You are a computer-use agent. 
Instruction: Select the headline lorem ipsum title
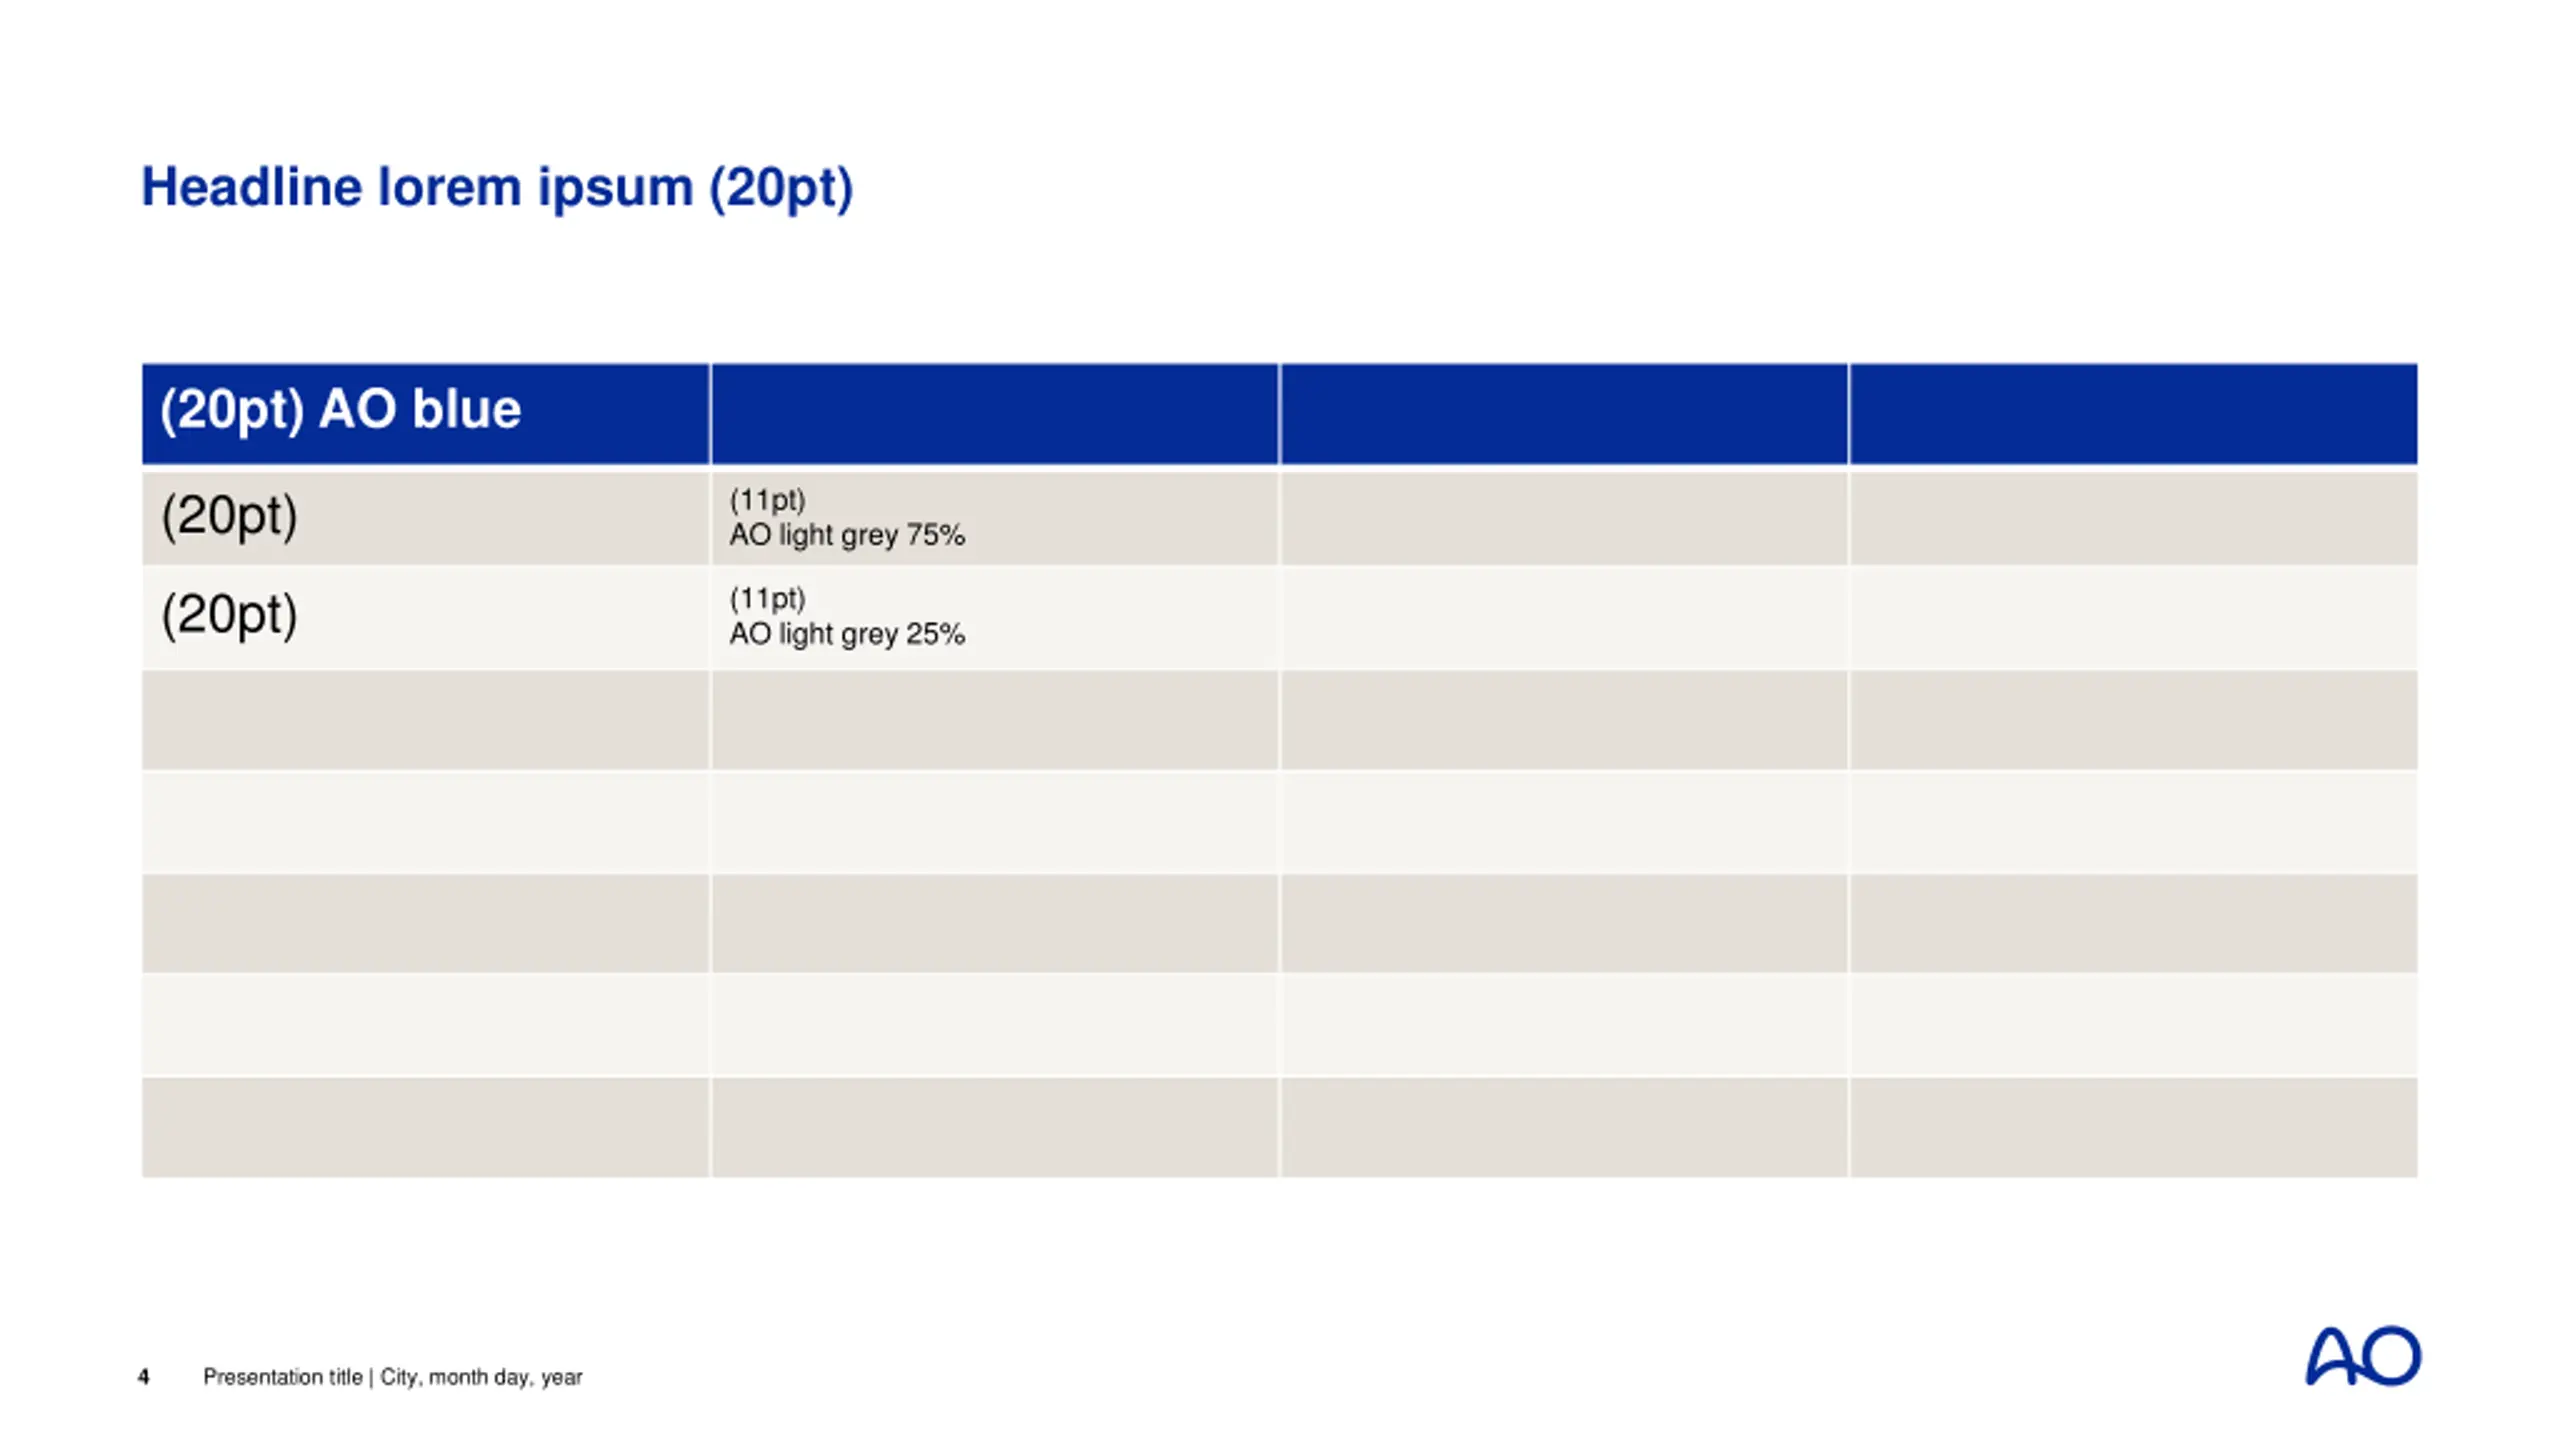point(497,188)
